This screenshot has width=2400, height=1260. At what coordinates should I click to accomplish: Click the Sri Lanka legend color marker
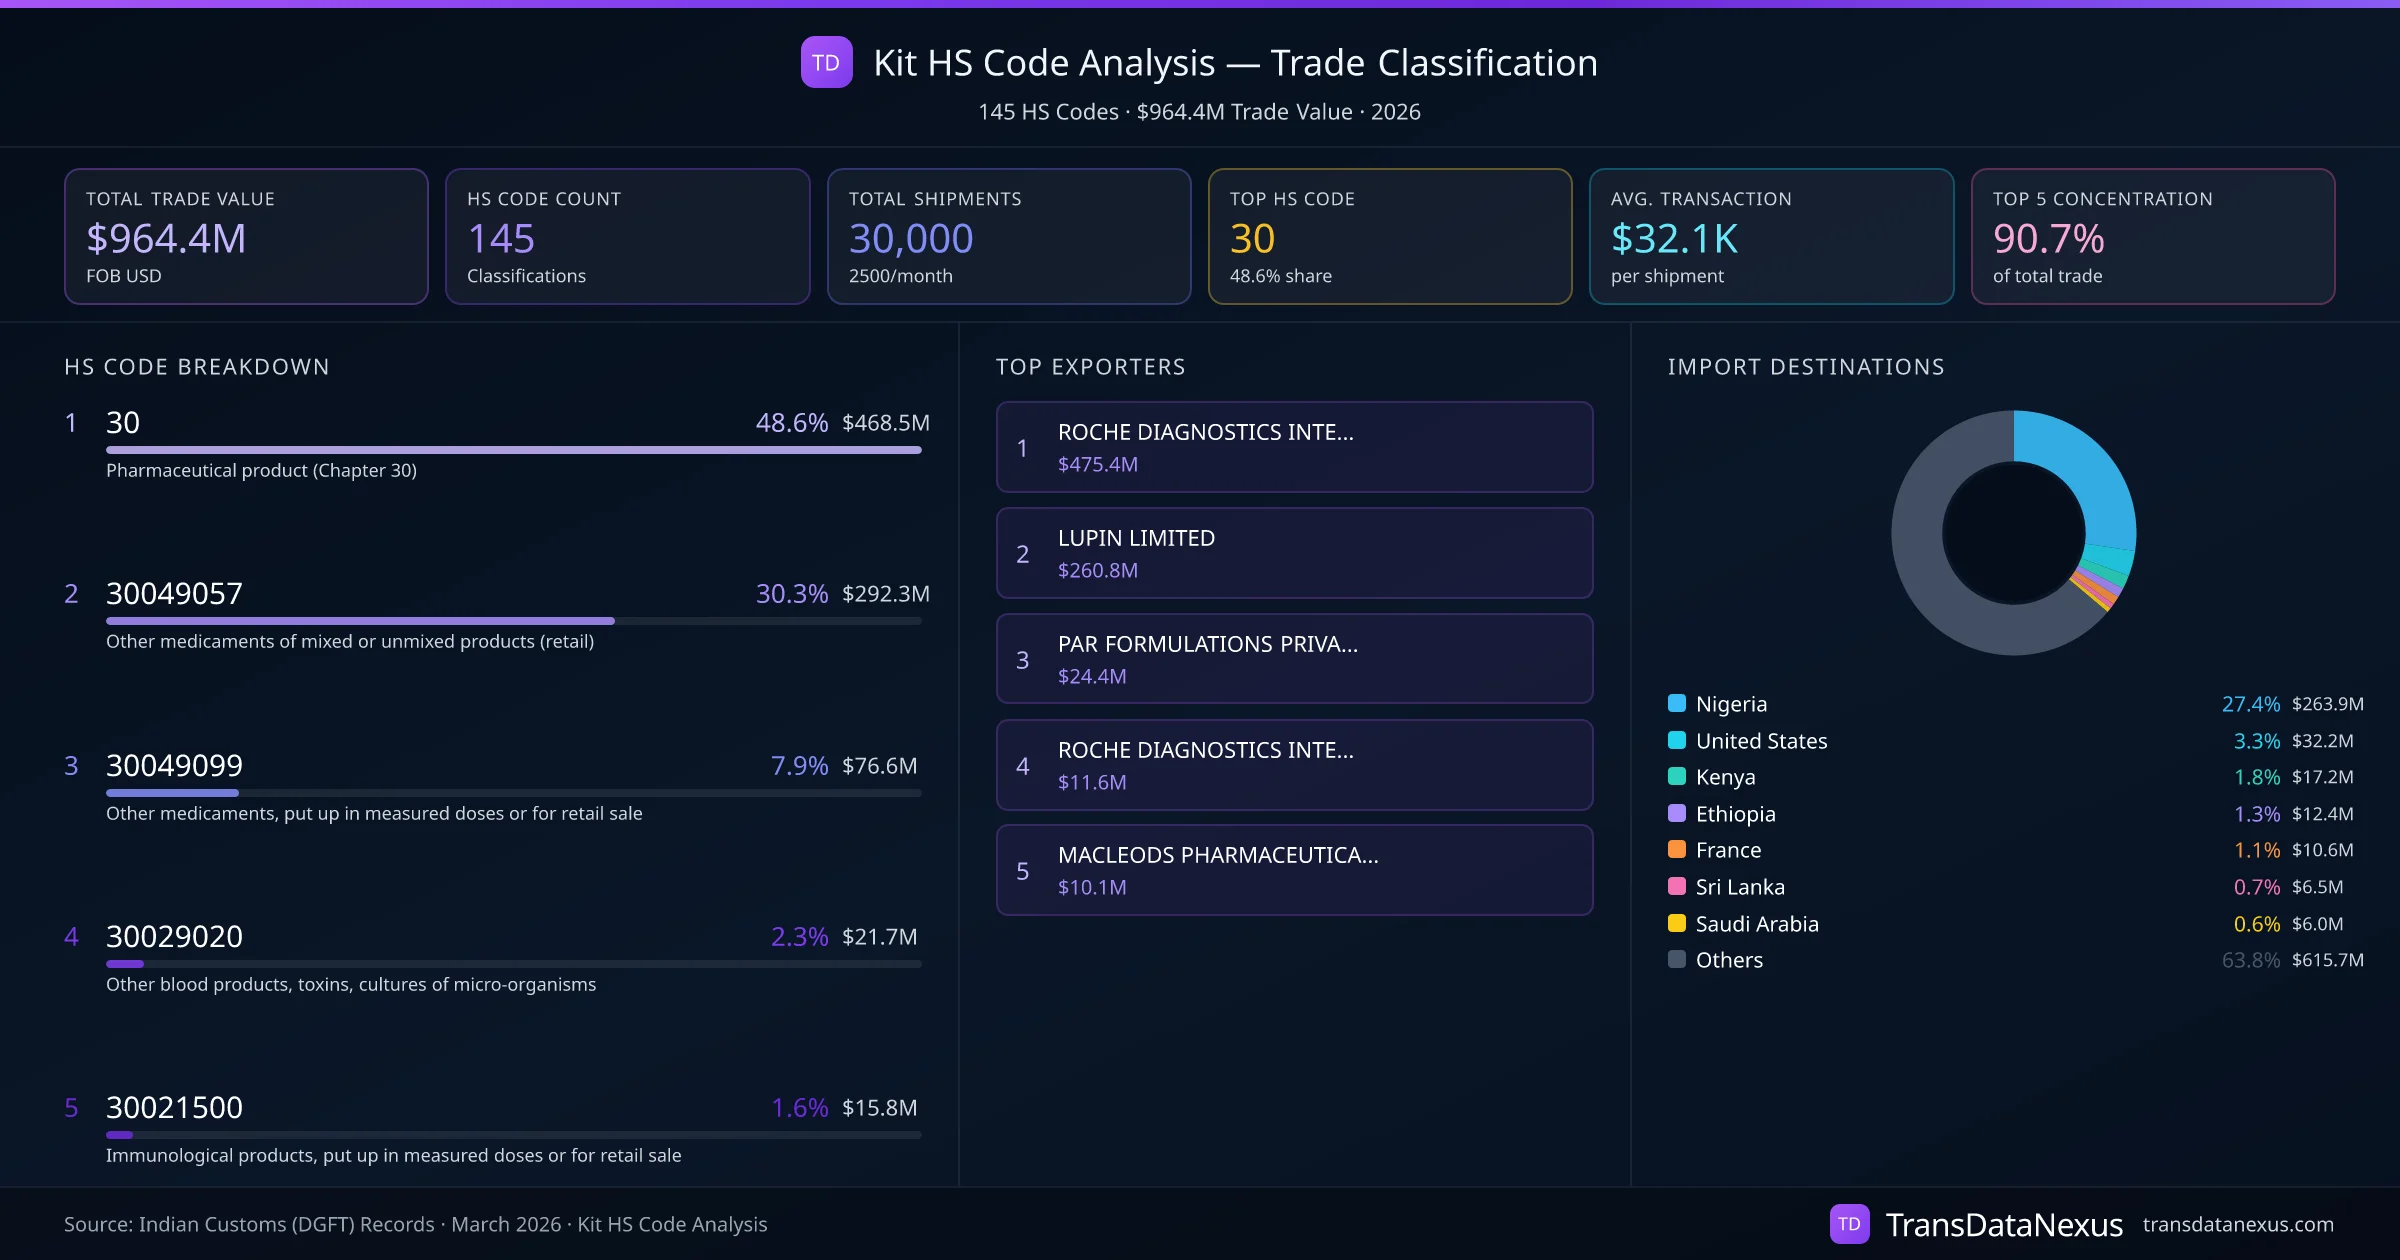1677,886
